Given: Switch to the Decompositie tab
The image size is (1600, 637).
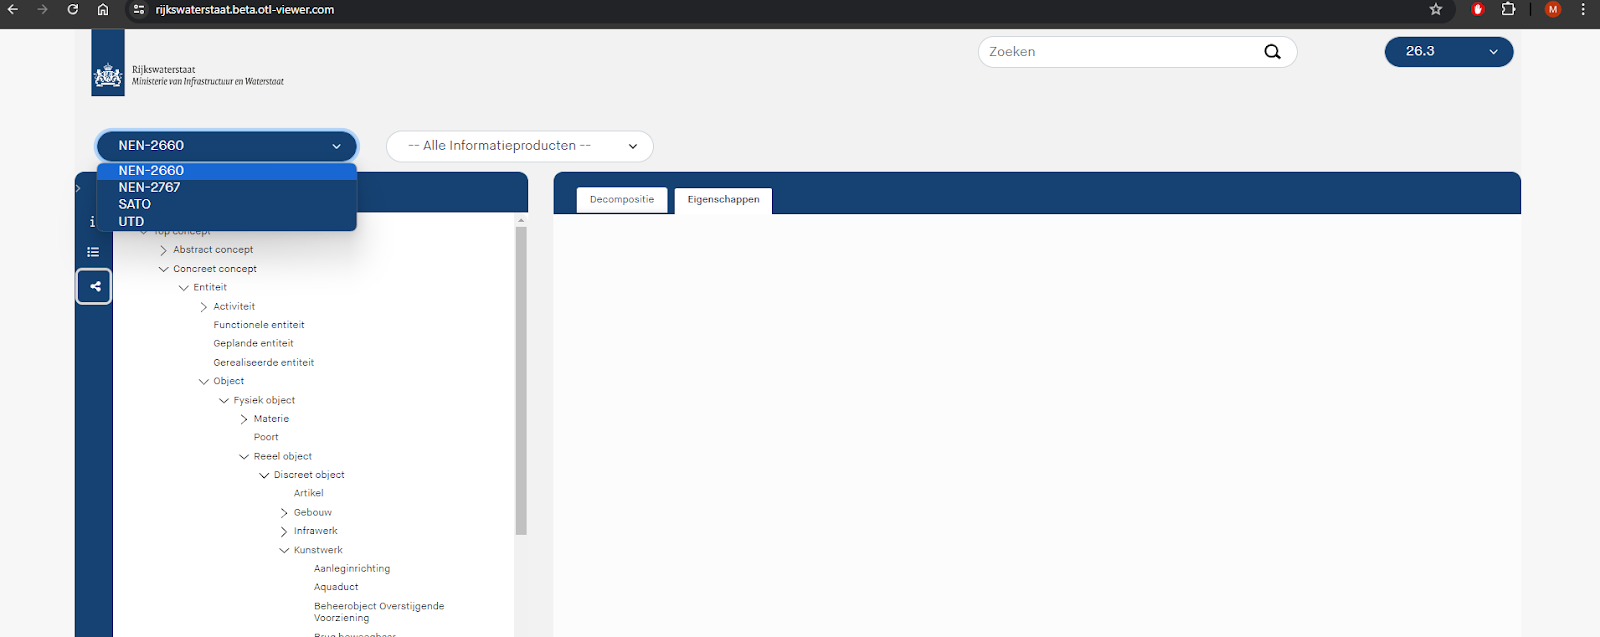Looking at the screenshot, I should pos(621,200).
